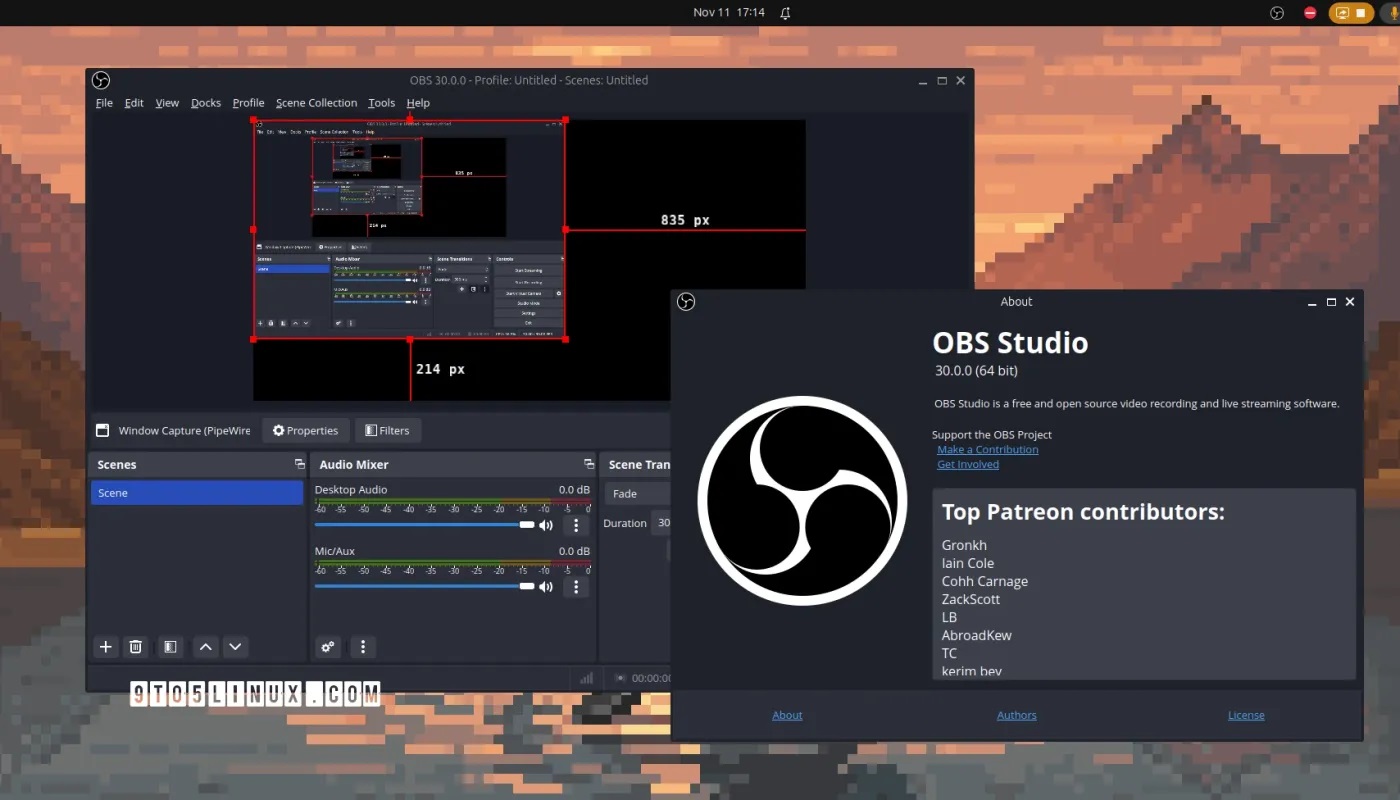
Task: Open Make a Contribution link
Action: pos(987,450)
